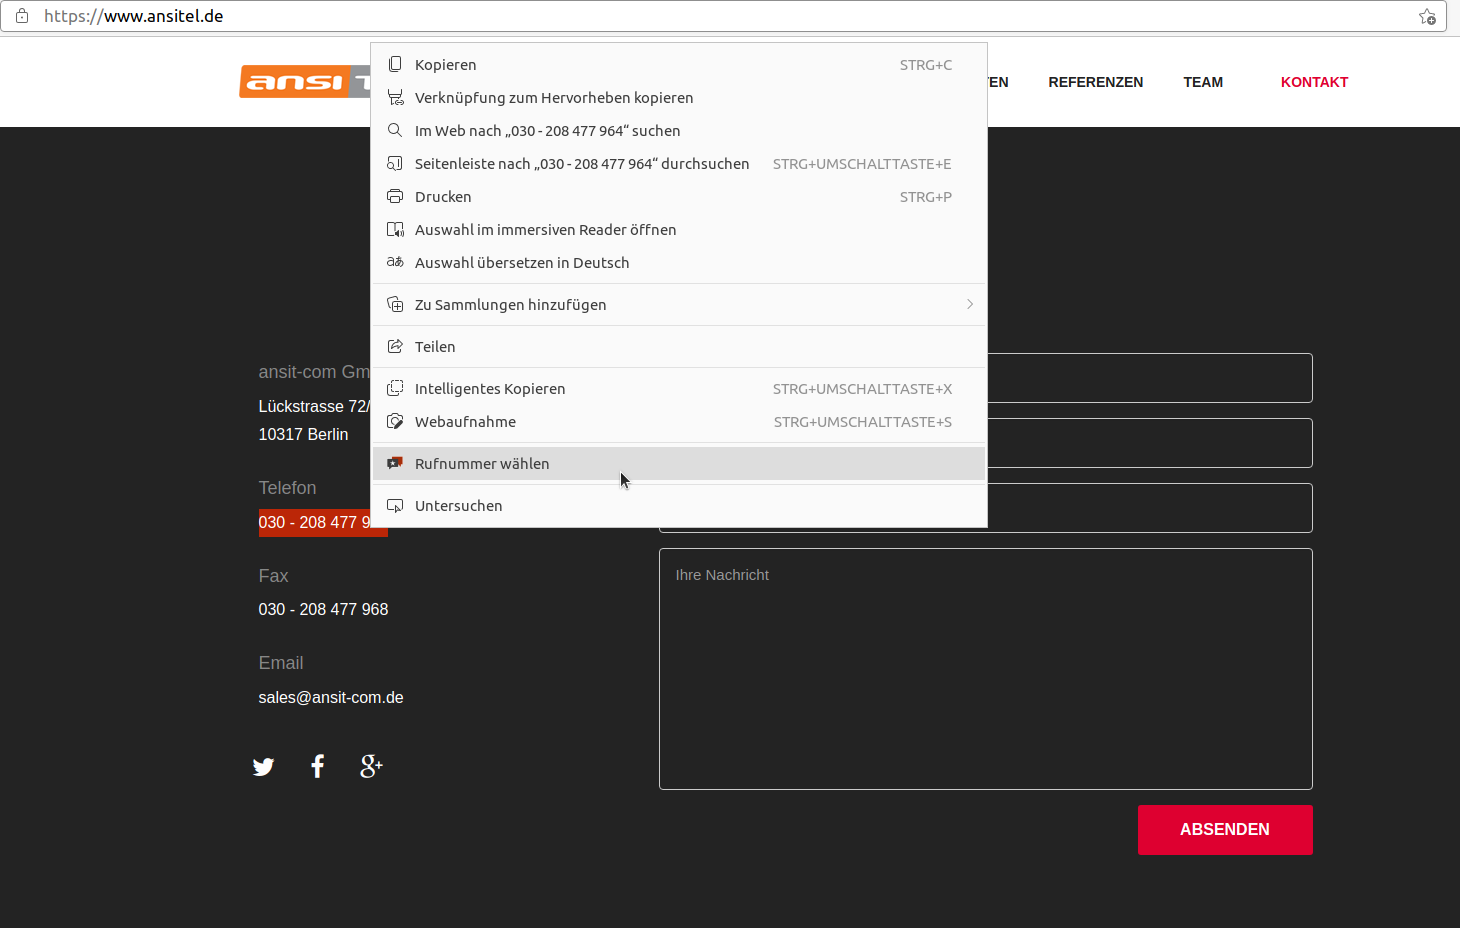Select Seitenleiste nach der Nummer durchsuchen
The image size is (1460, 928).
[583, 163]
